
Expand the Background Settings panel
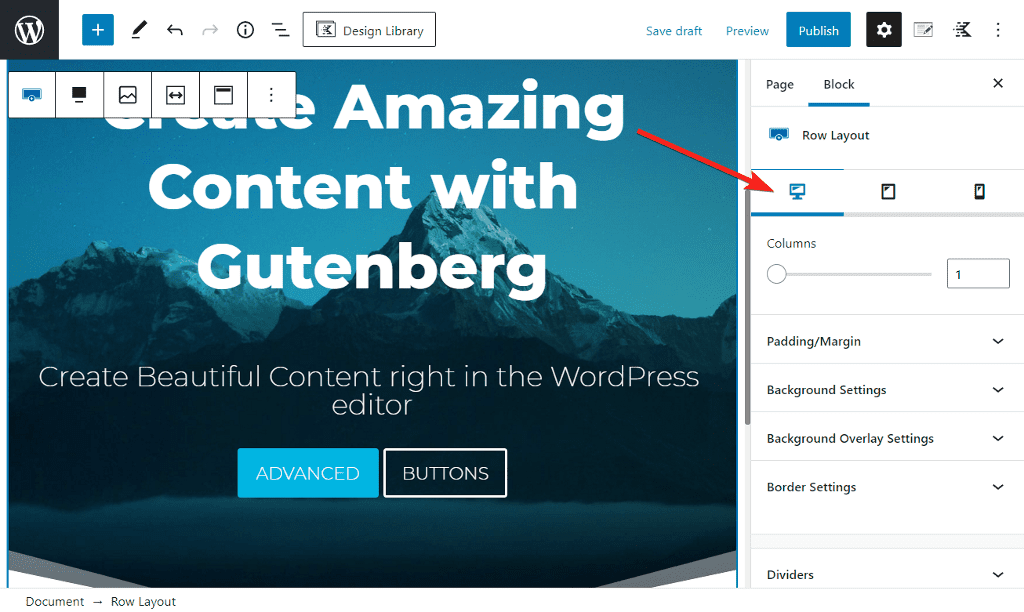pos(887,389)
